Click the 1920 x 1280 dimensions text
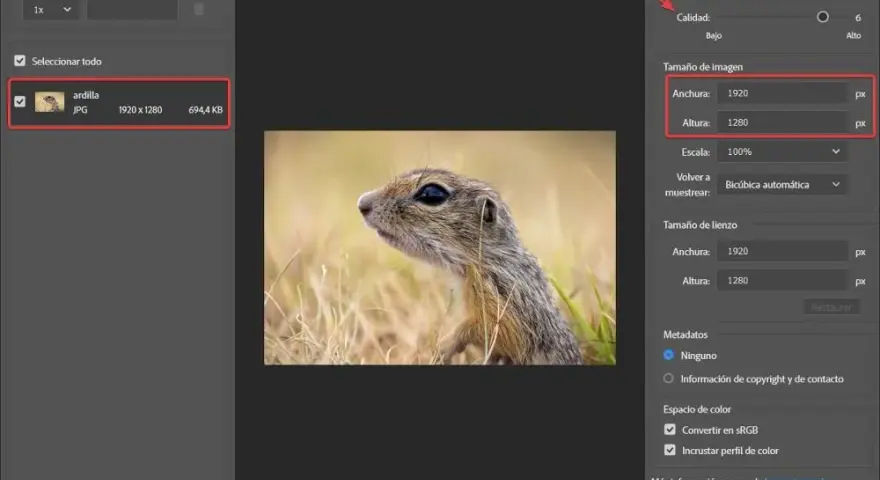The width and height of the screenshot is (880, 480). tap(140, 110)
